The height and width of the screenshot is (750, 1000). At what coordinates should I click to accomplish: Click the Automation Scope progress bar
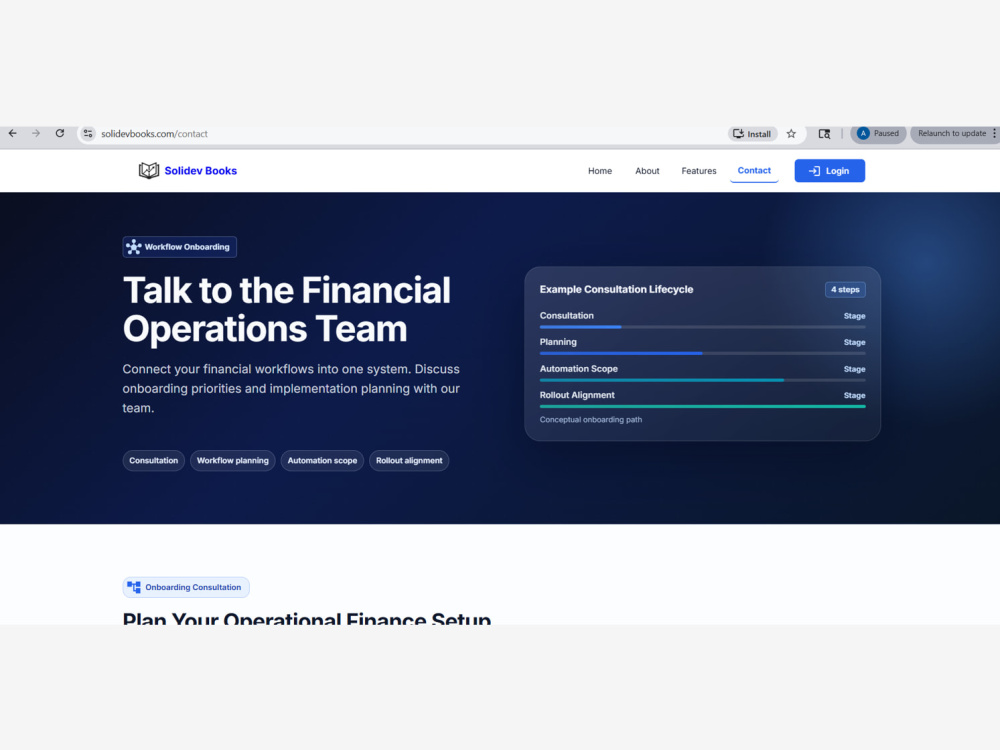coord(702,380)
